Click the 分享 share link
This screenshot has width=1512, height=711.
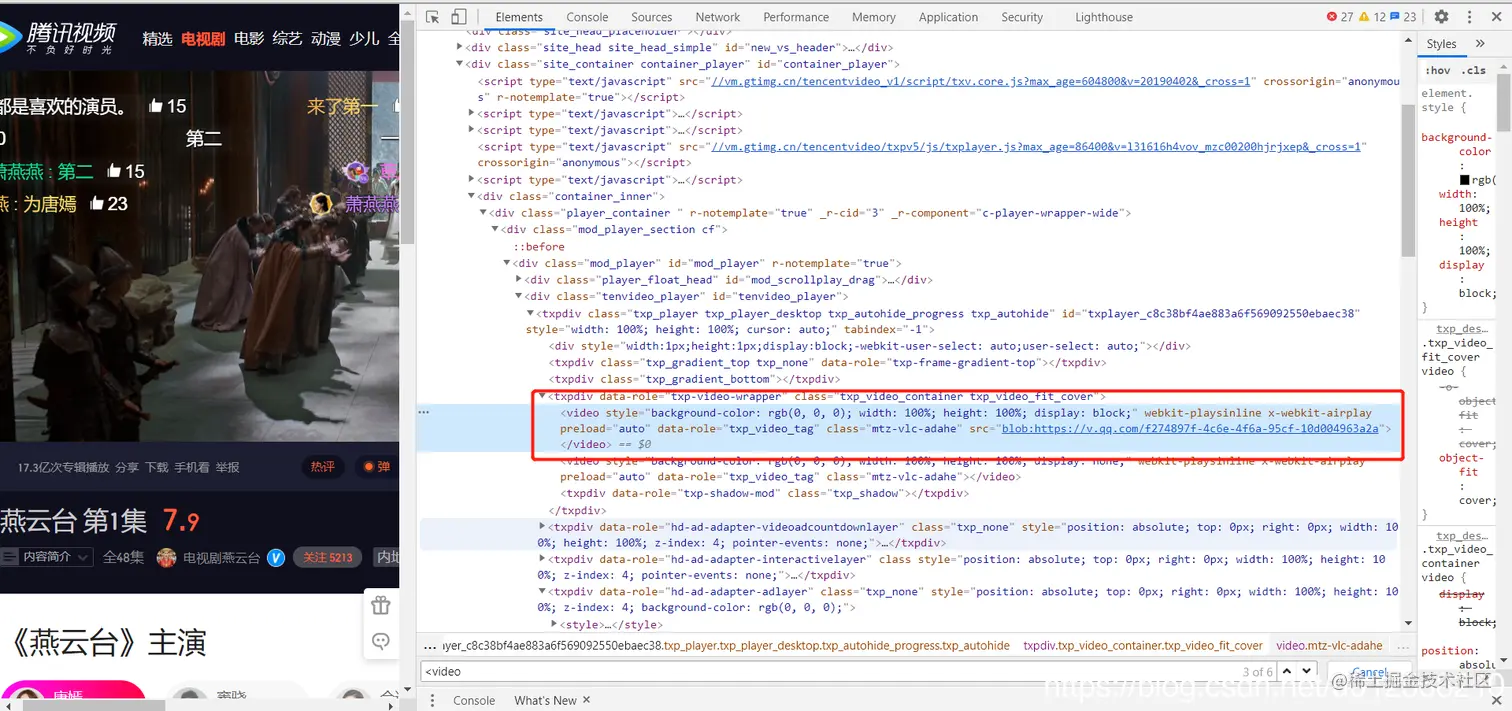127,467
